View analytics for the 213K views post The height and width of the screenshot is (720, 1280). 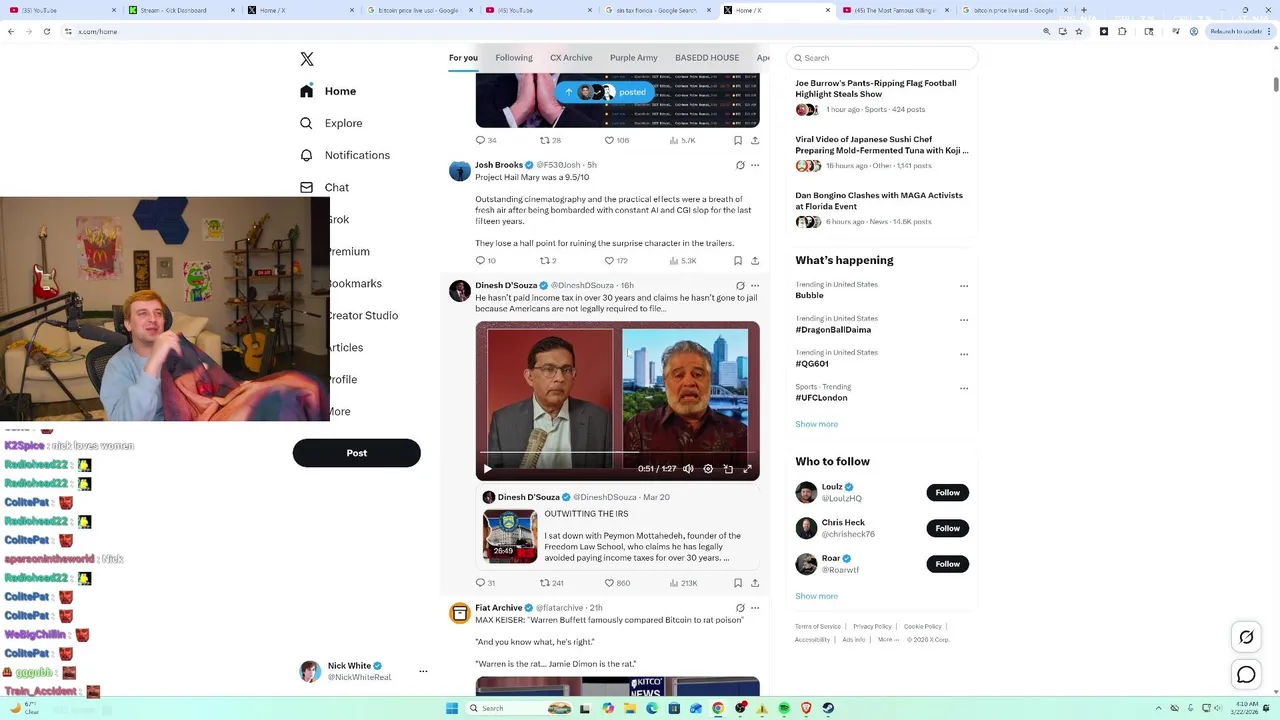tap(683, 583)
